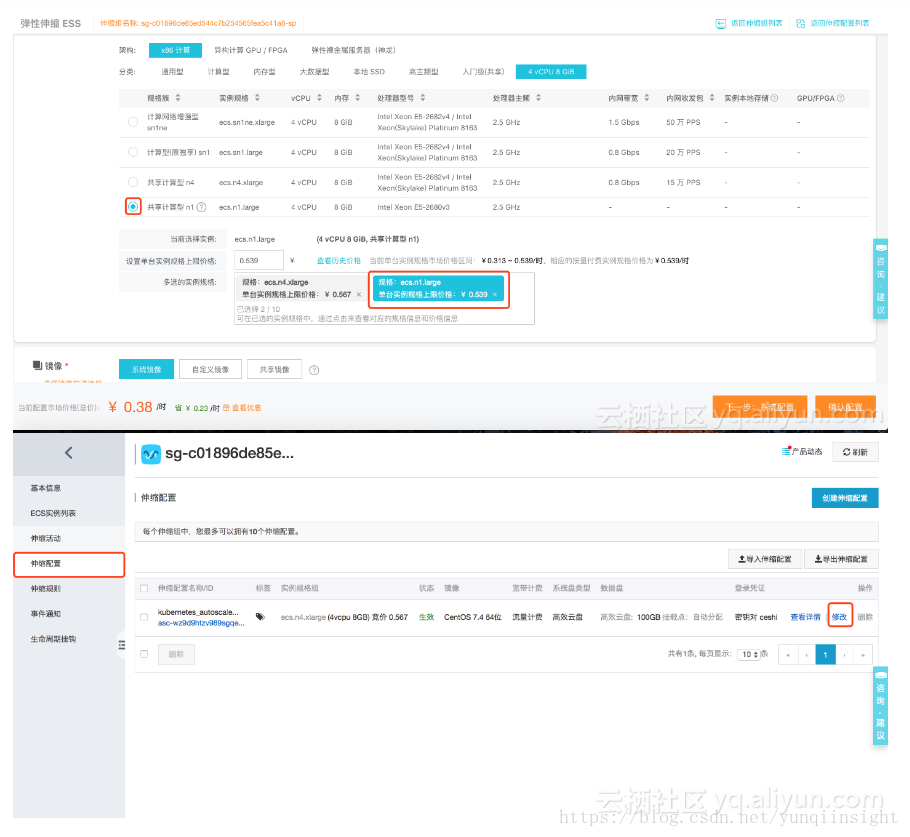Click the 4 vCPU 8 GiB filter tag
Screen dimensions: 910x837
pos(551,72)
